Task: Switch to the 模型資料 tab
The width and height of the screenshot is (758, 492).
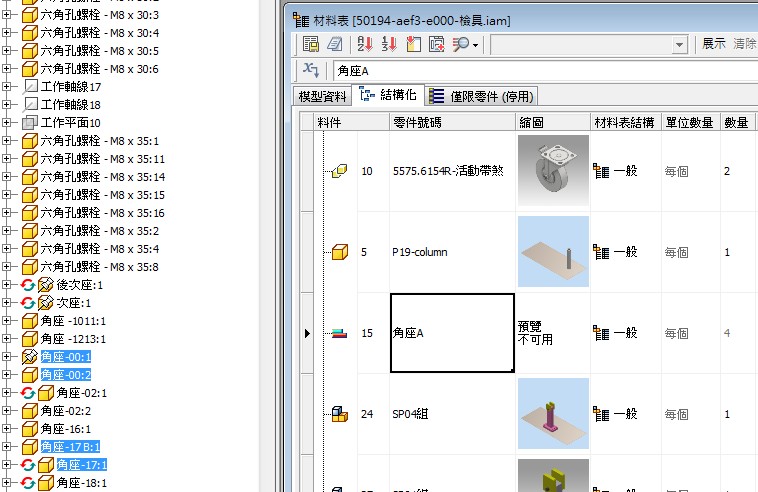Action: pos(322,96)
